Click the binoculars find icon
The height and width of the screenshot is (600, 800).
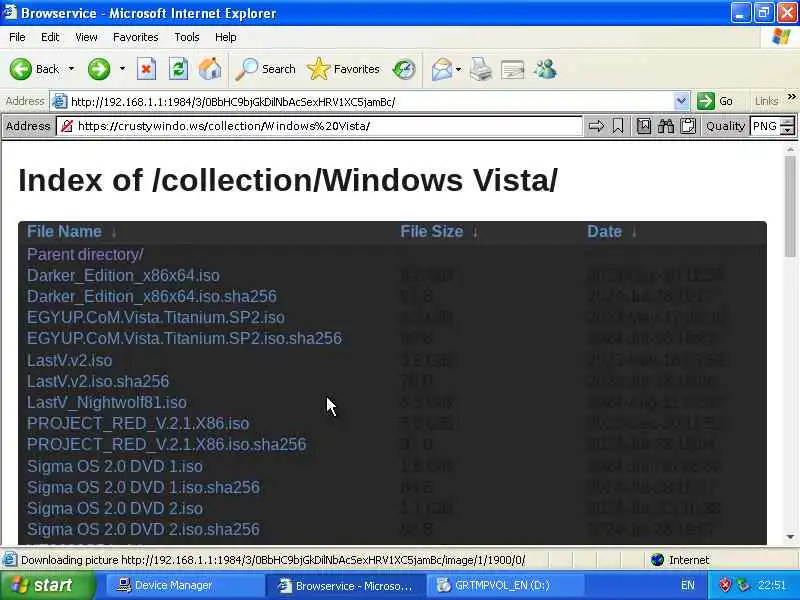(666, 126)
